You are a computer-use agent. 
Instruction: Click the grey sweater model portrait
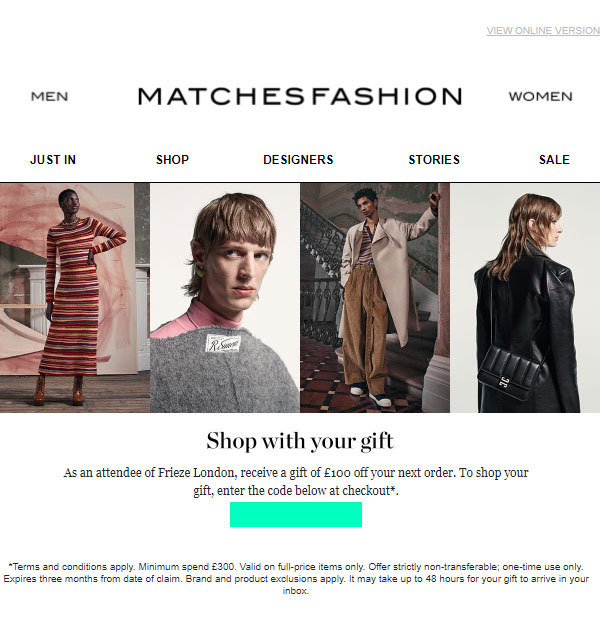pos(225,298)
